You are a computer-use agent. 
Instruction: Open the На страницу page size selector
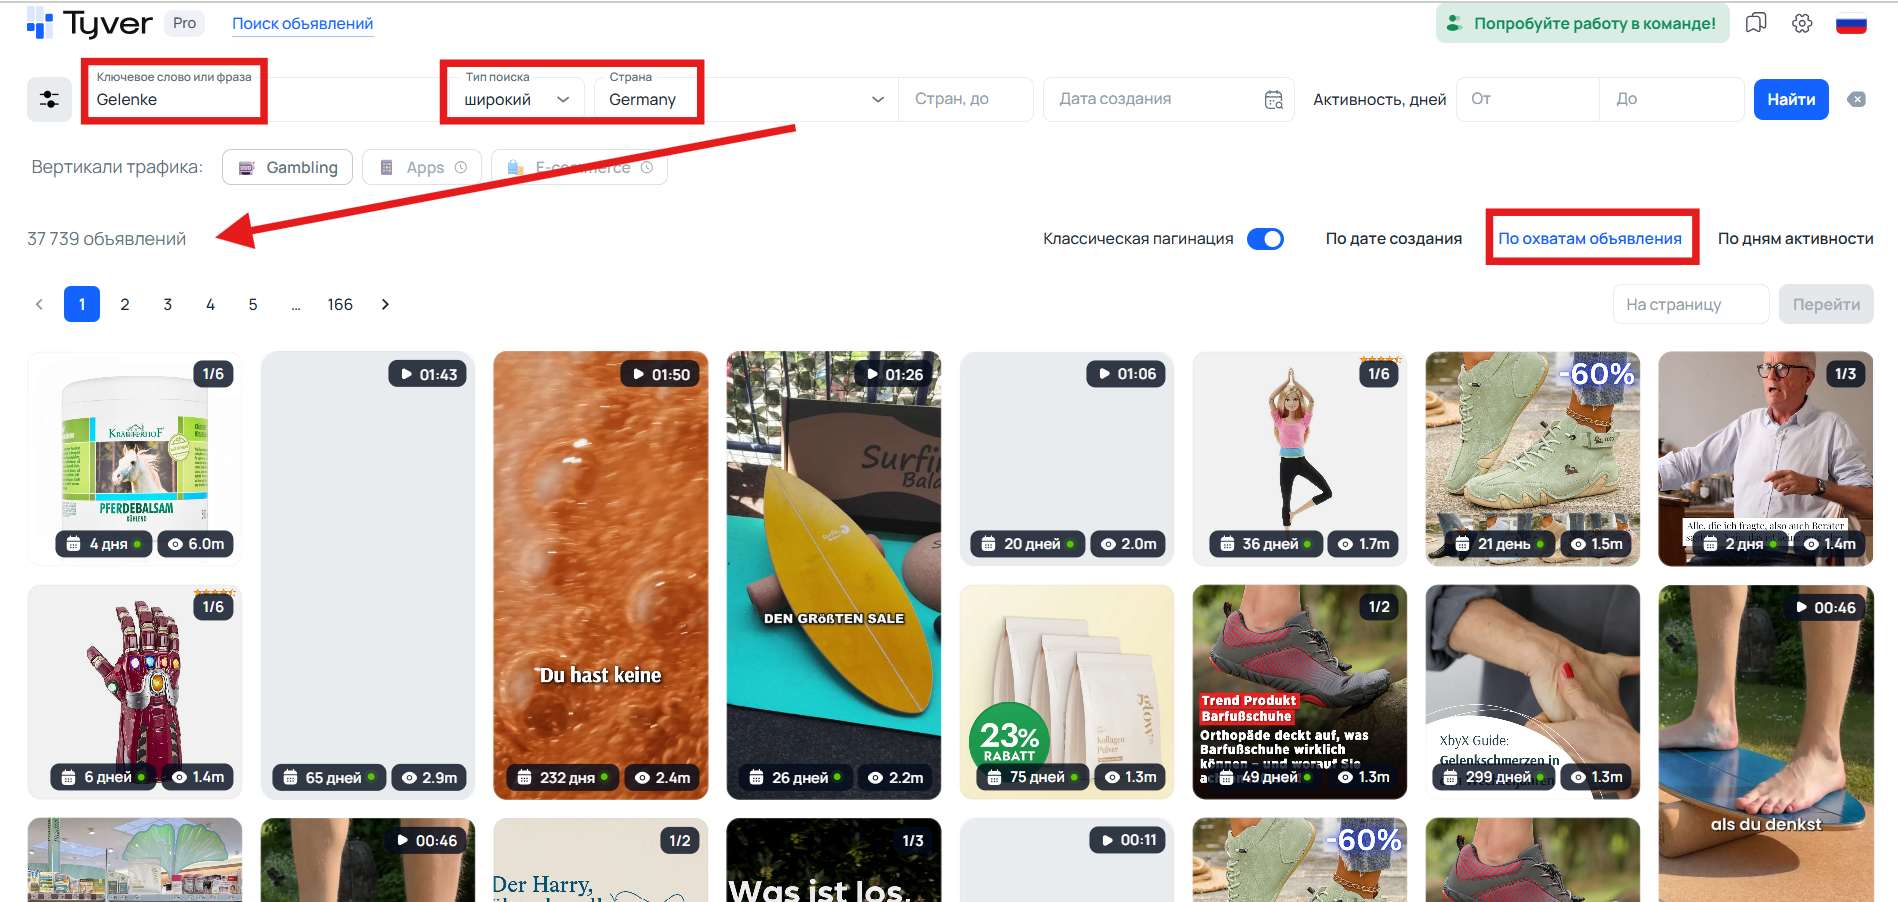click(x=1690, y=303)
